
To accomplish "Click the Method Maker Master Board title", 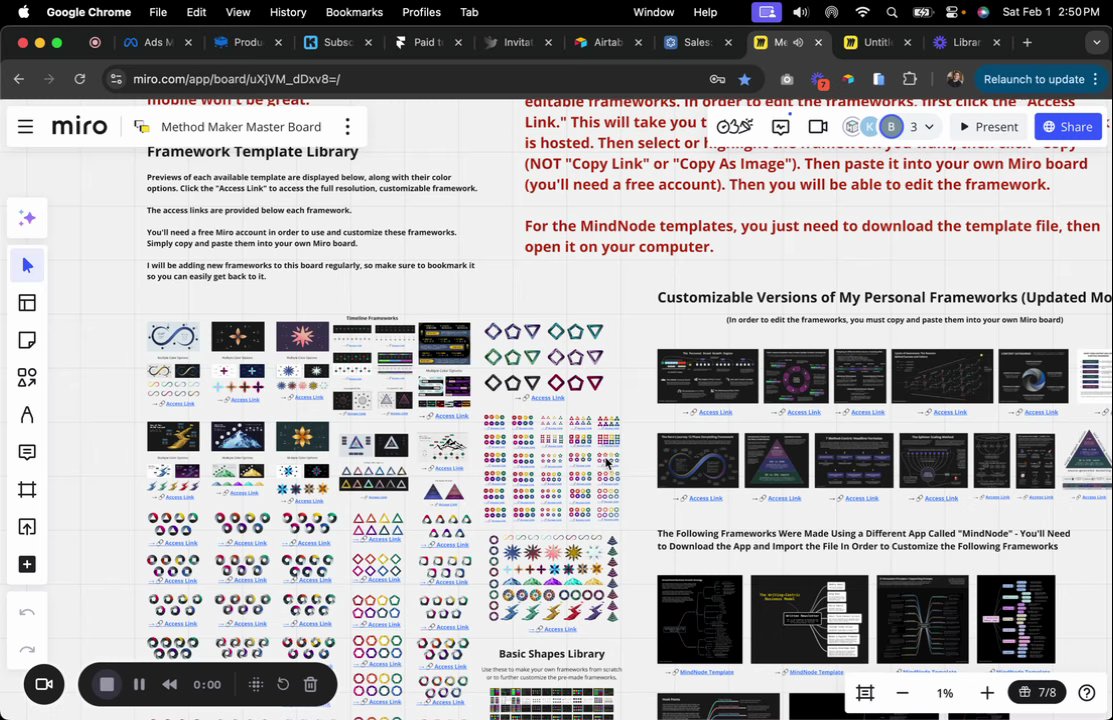I will coord(241,127).
